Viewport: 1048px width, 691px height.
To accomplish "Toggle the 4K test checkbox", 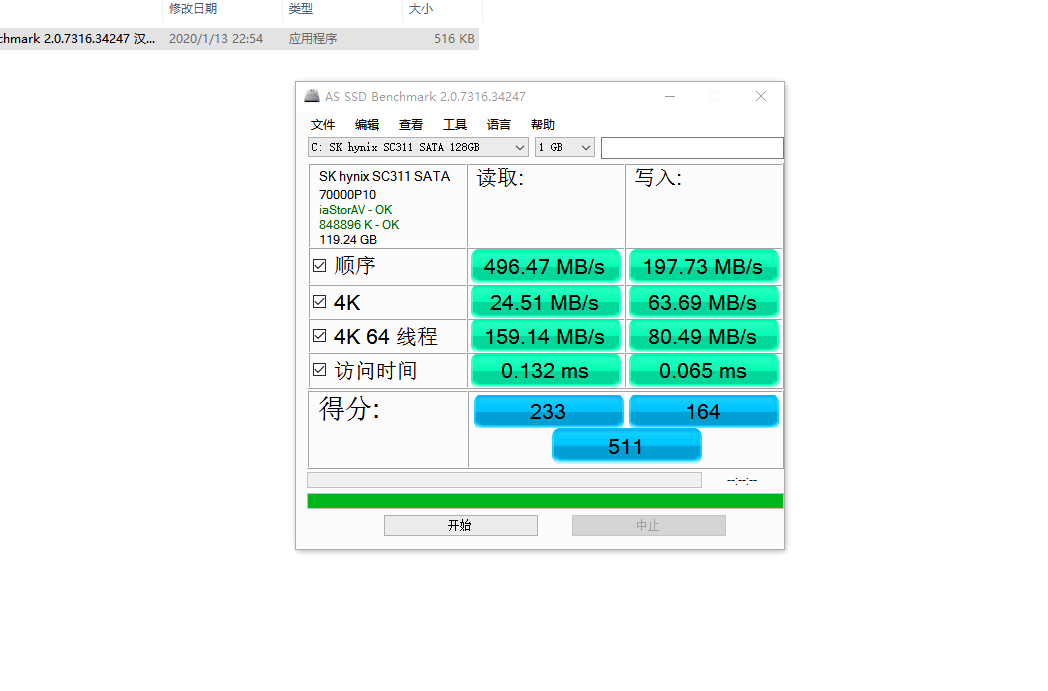I will coord(319,301).
